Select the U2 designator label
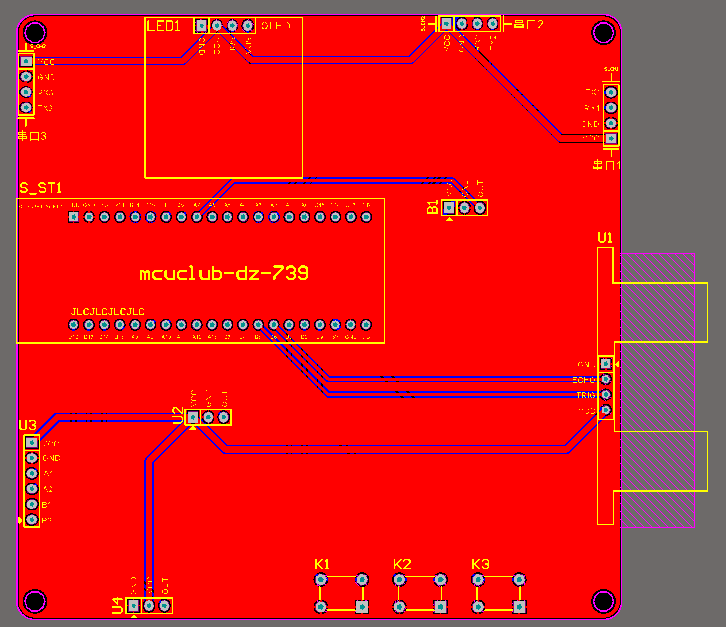The image size is (726, 627). 178,415
